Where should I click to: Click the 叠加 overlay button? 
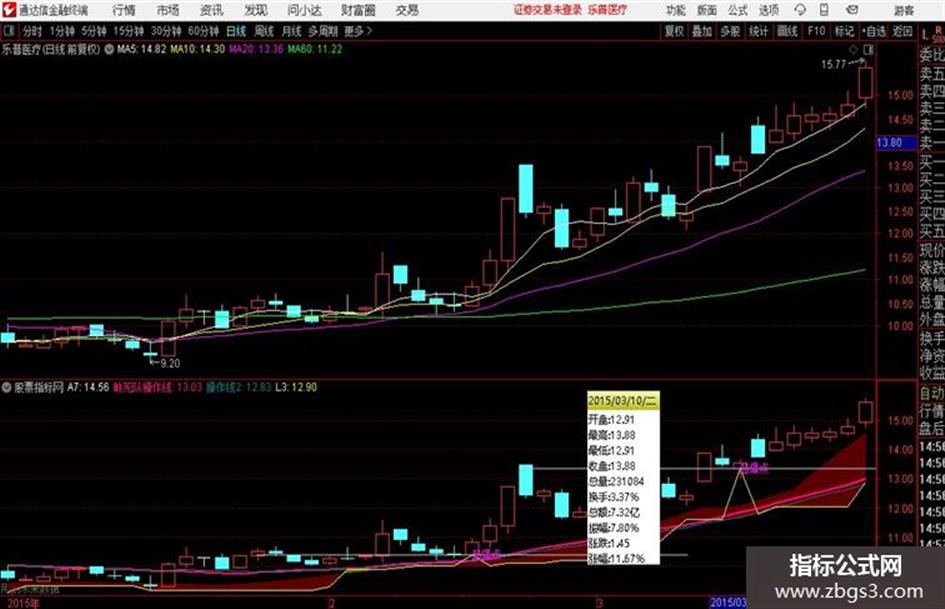(x=702, y=31)
